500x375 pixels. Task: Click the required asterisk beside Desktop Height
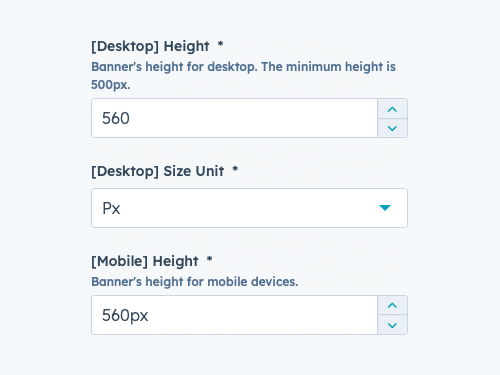[220, 44]
